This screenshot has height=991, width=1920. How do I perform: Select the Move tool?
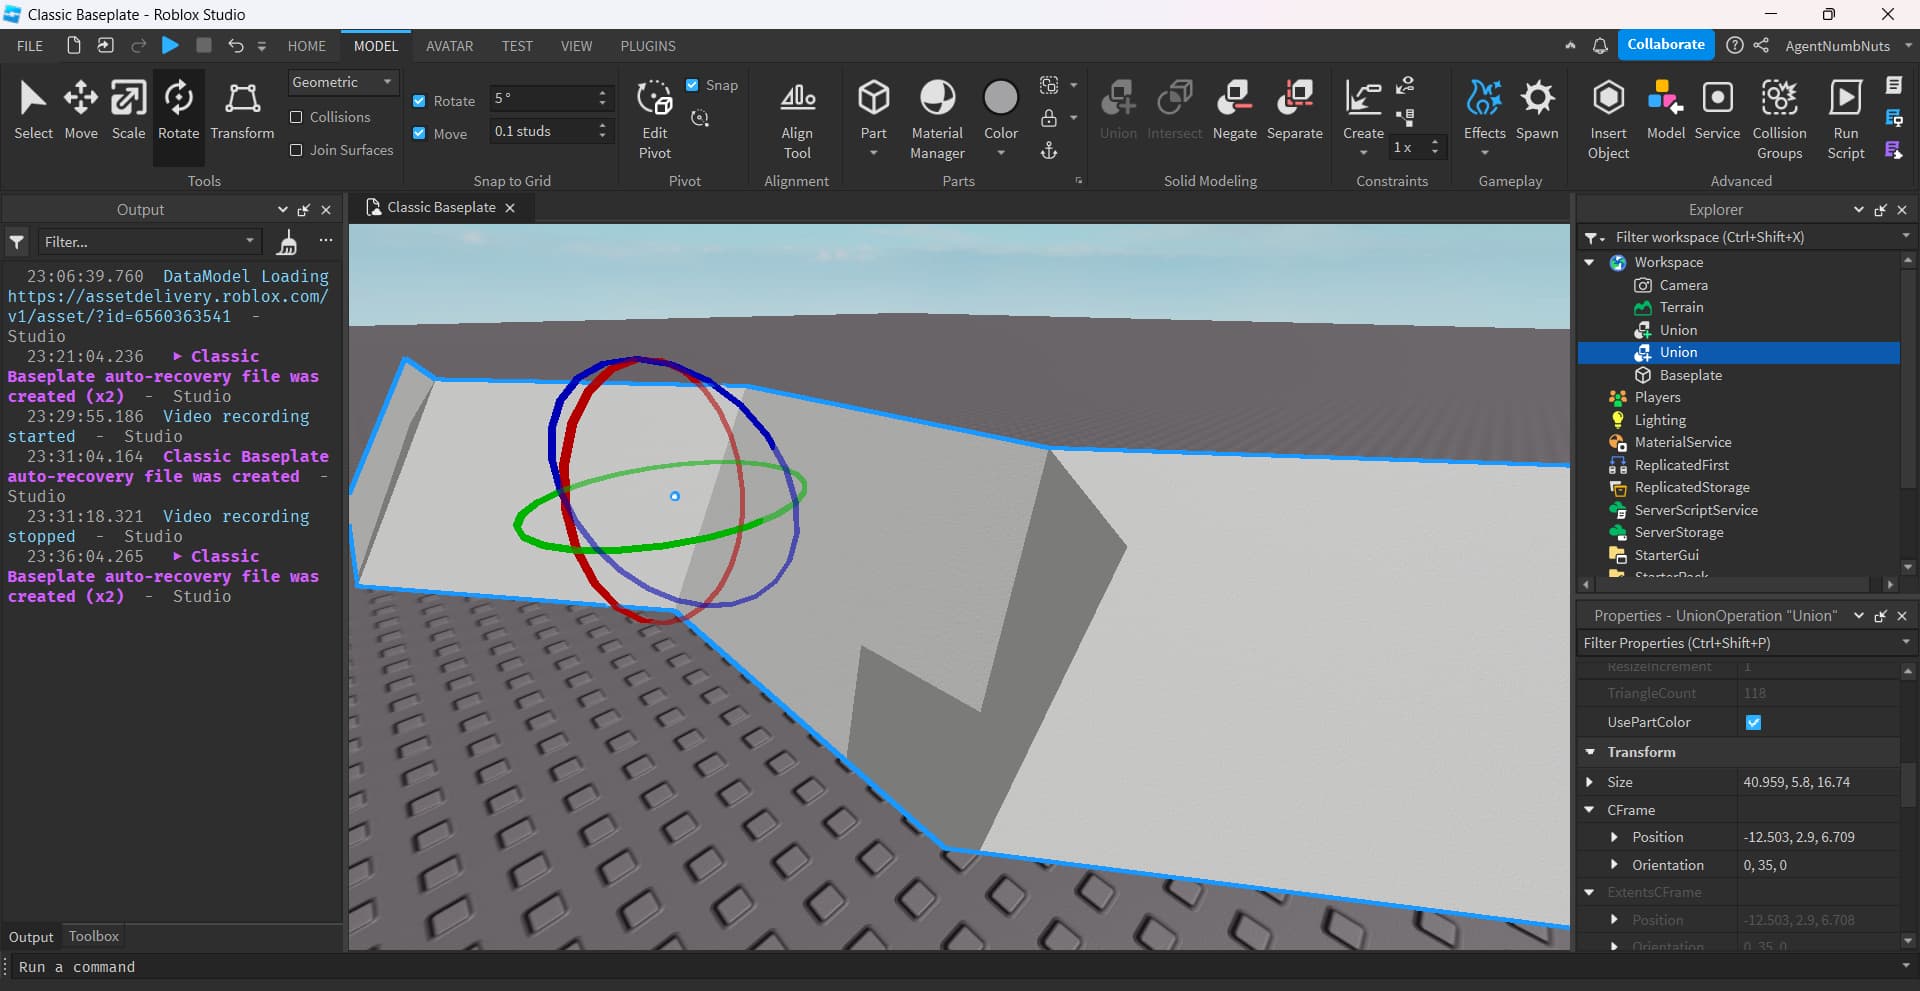tap(81, 110)
